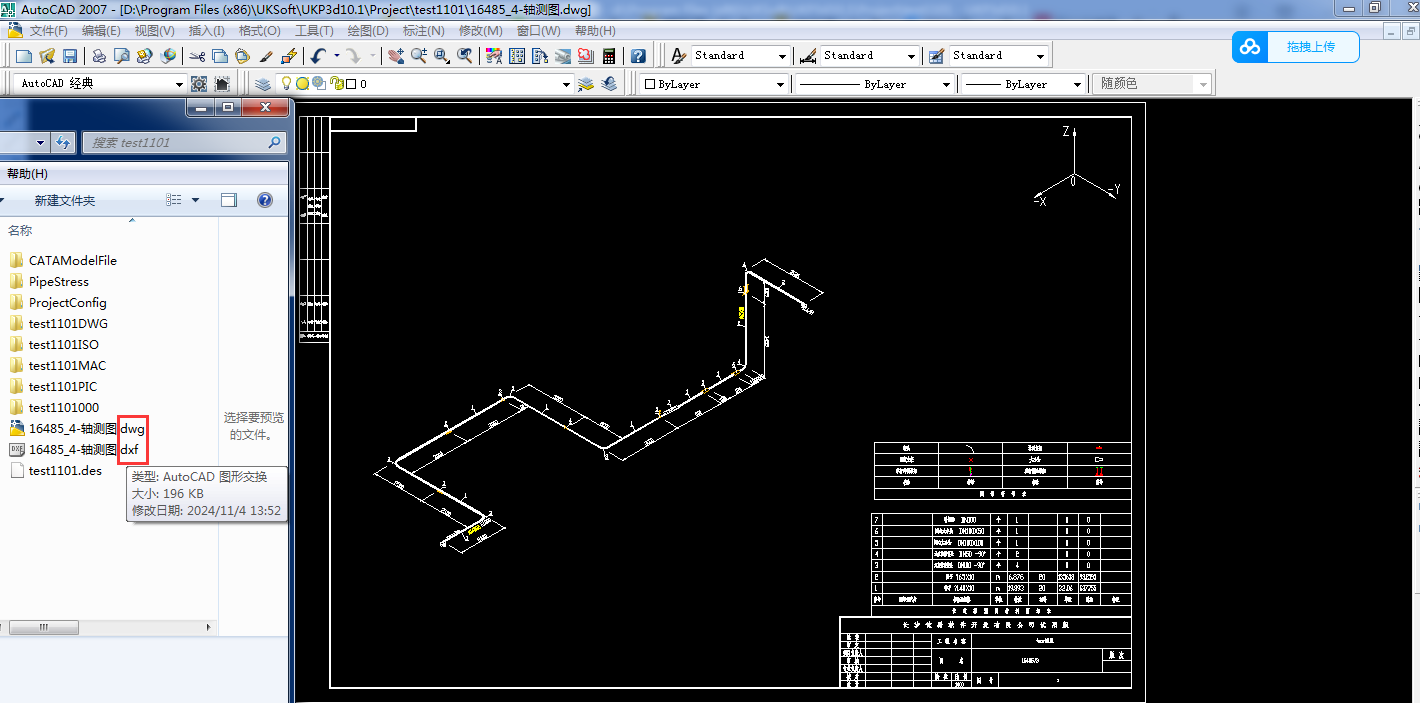The width and height of the screenshot is (1420, 703).
Task: Toggle the layer lock padlock icon
Action: (336, 84)
